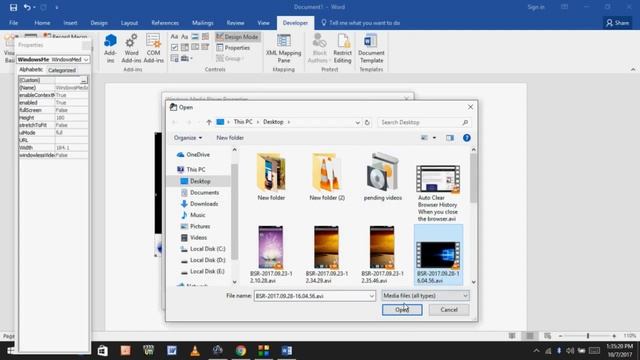
Task: Open Document Template in the ribbon
Action: click(371, 49)
